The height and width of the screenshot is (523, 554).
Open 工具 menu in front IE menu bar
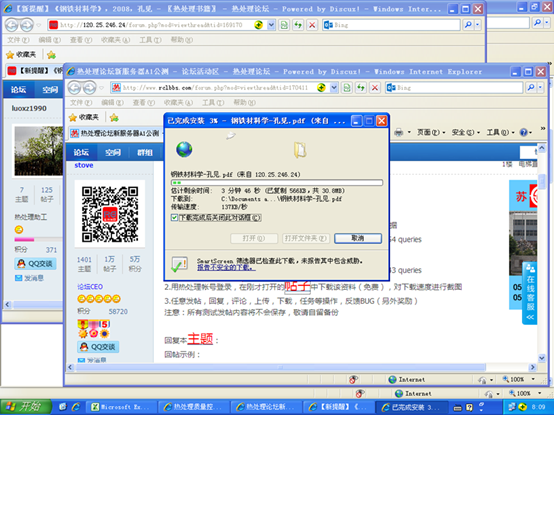point(213,102)
